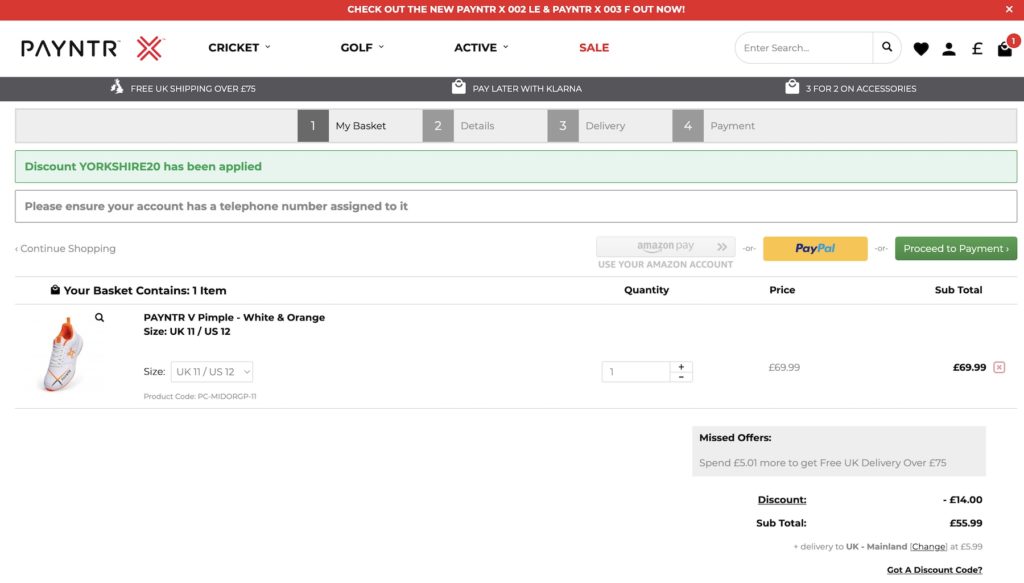
Task: Click Continue Shopping link
Action: coord(65,249)
